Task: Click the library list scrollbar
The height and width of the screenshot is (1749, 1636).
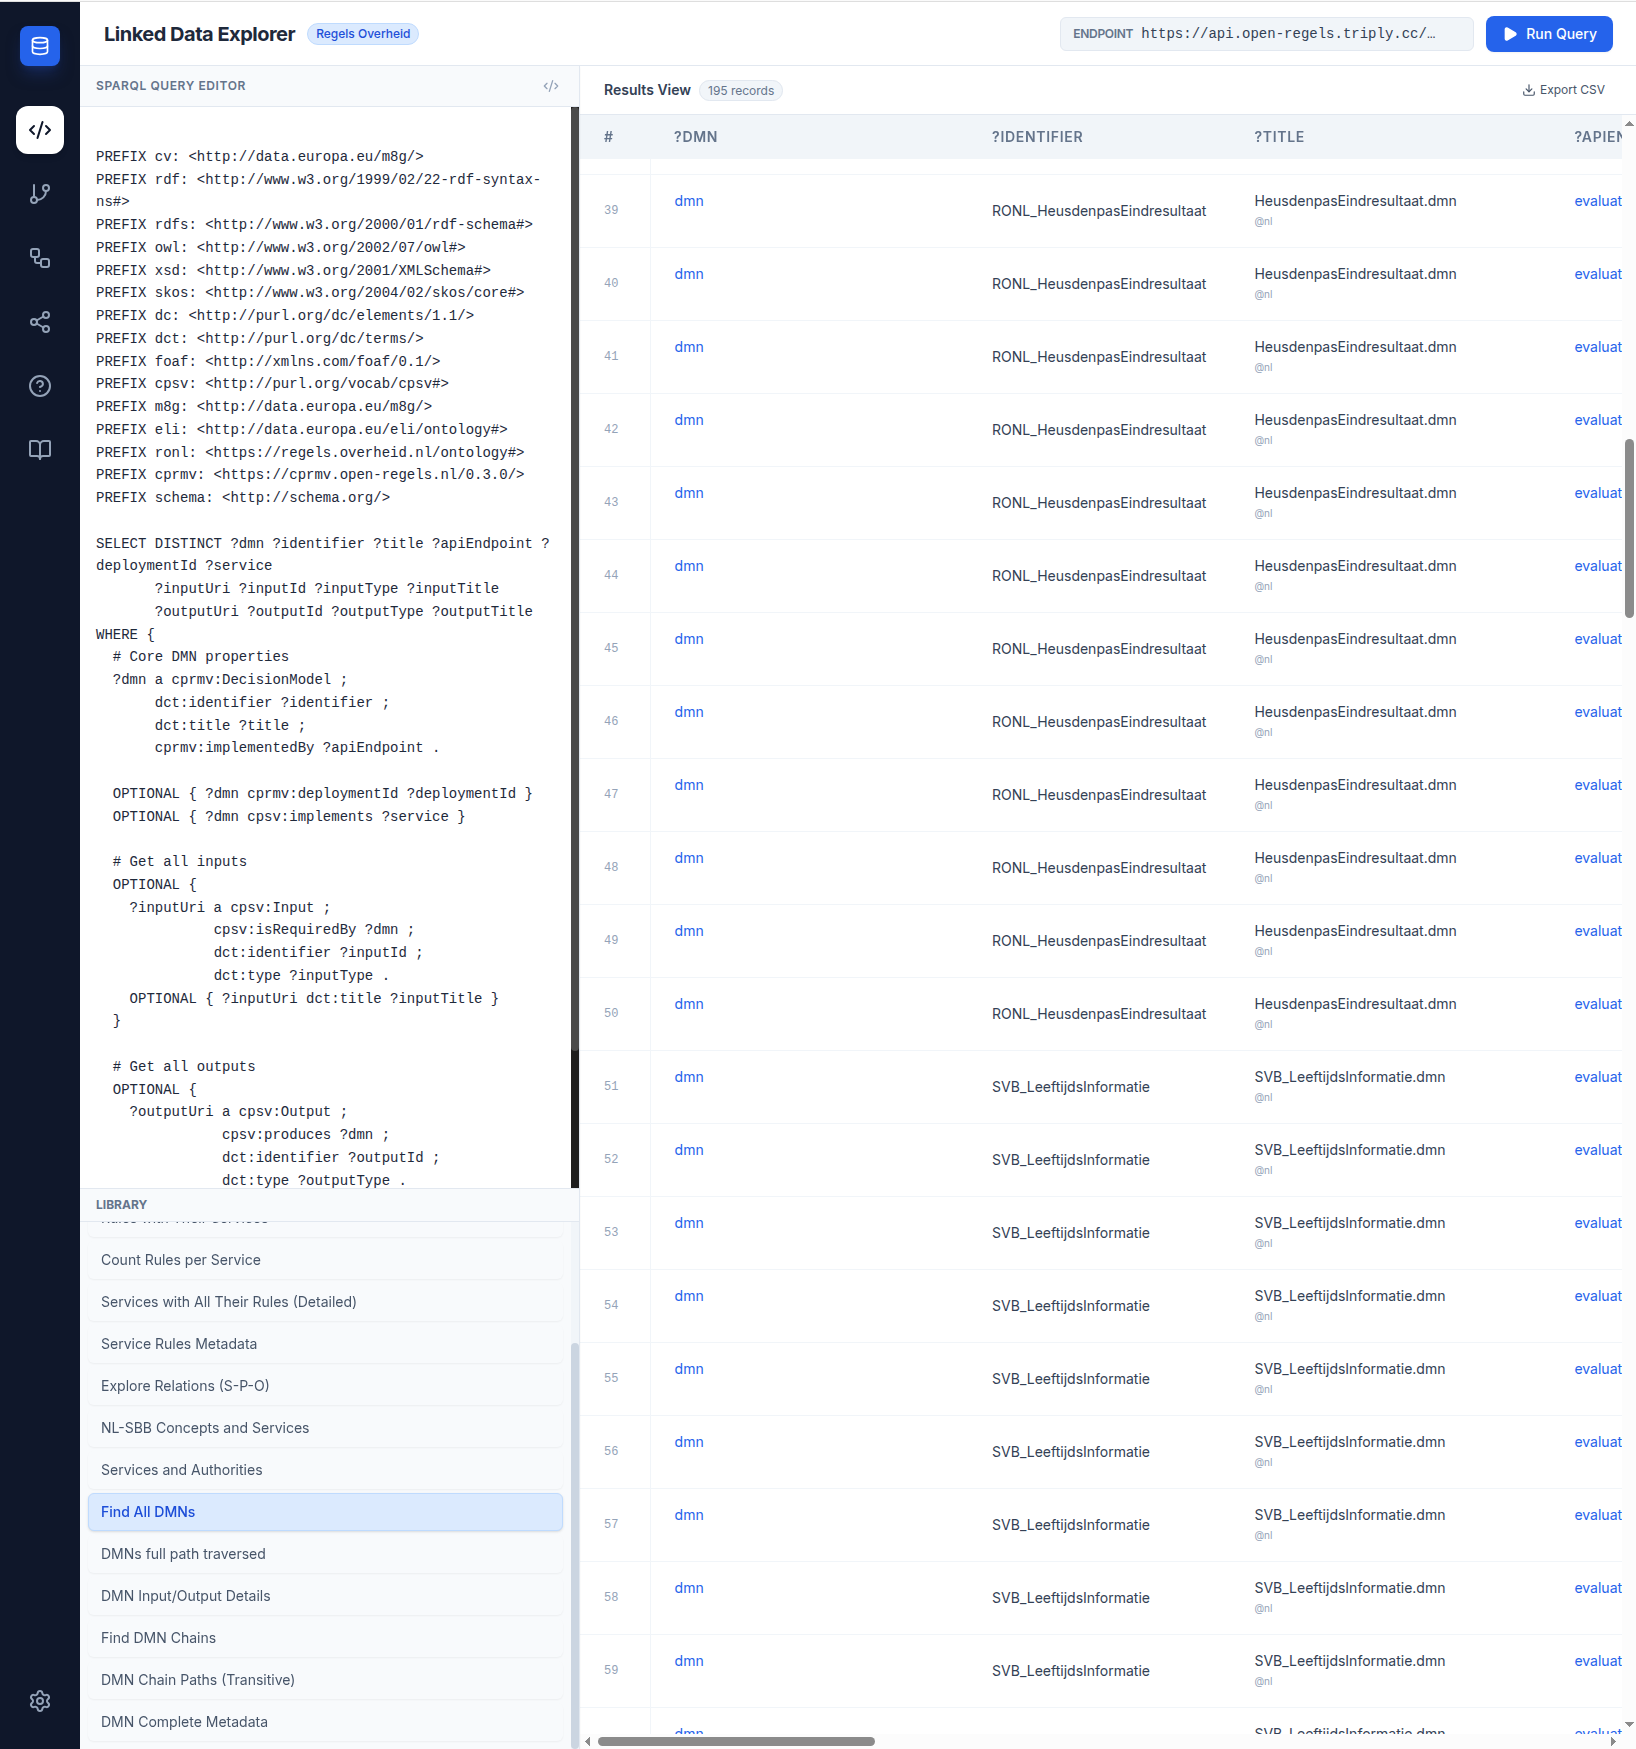Action: pyautogui.click(x=574, y=1545)
